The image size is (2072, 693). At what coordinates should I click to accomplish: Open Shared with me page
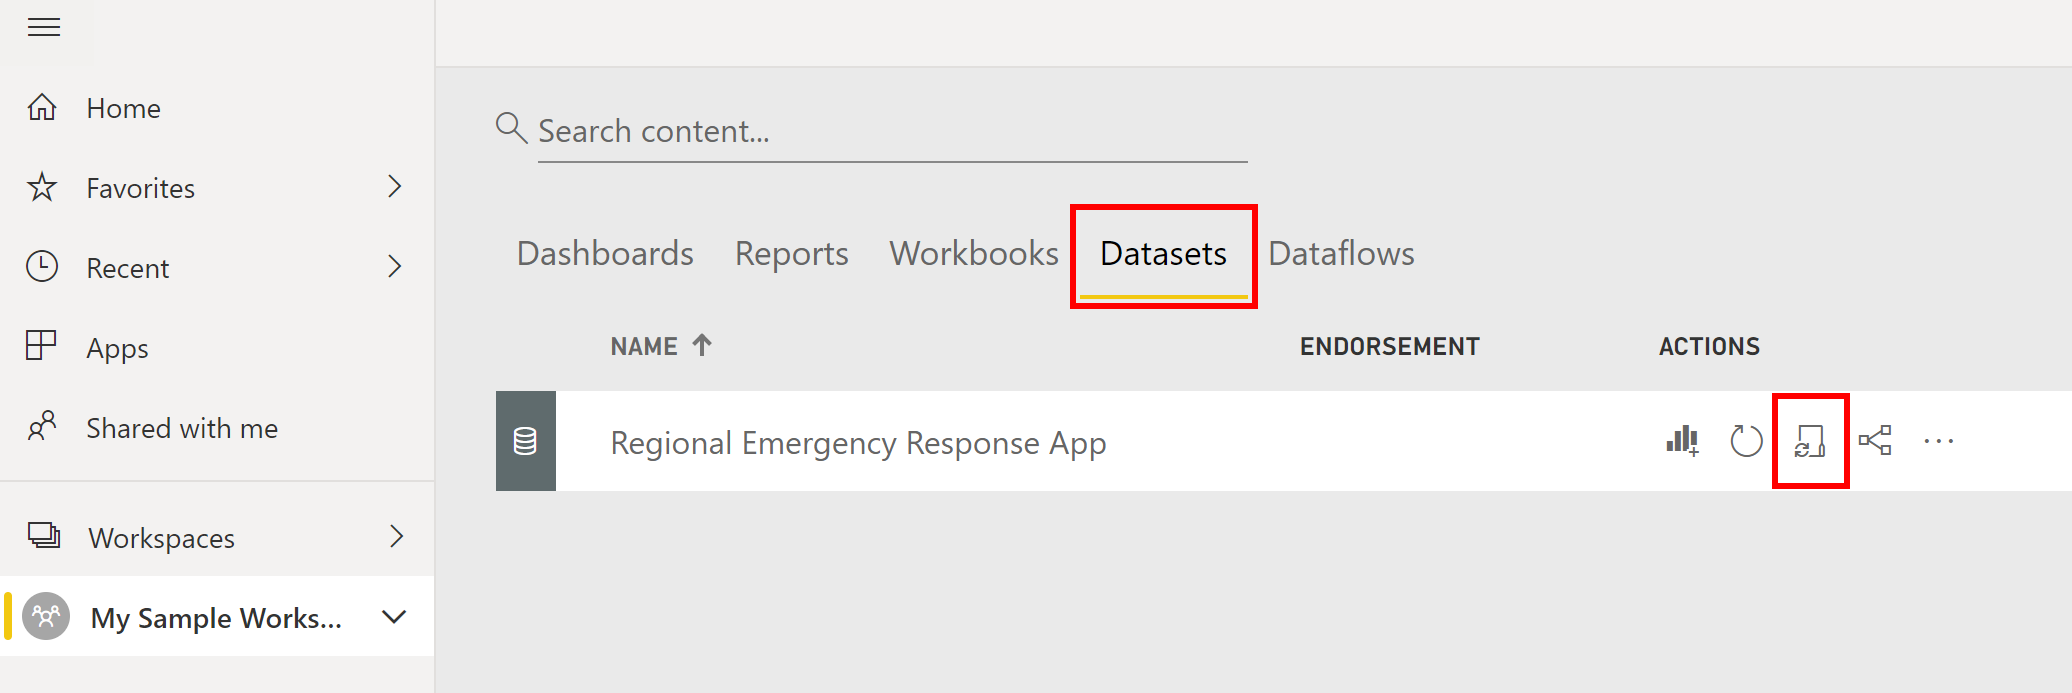pos(182,428)
